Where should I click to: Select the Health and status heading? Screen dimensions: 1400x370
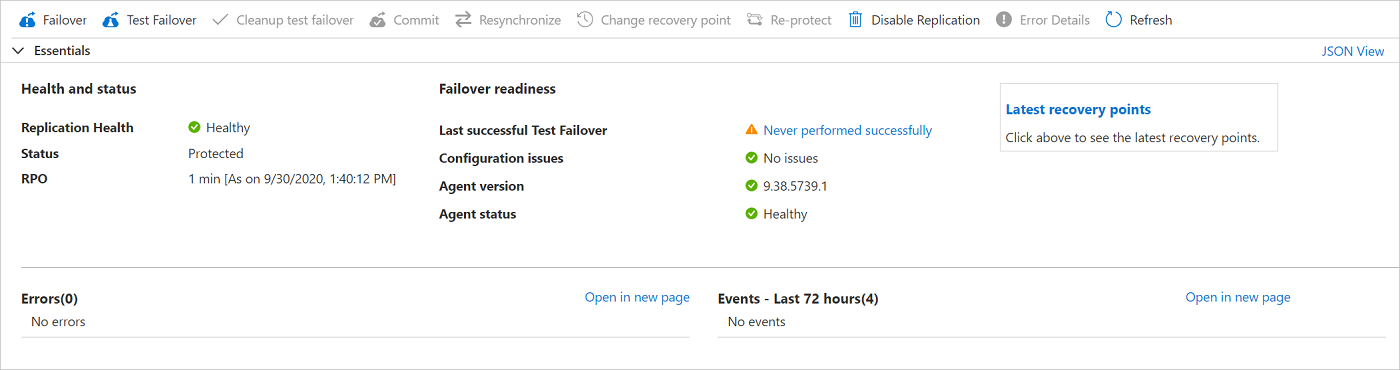79,89
